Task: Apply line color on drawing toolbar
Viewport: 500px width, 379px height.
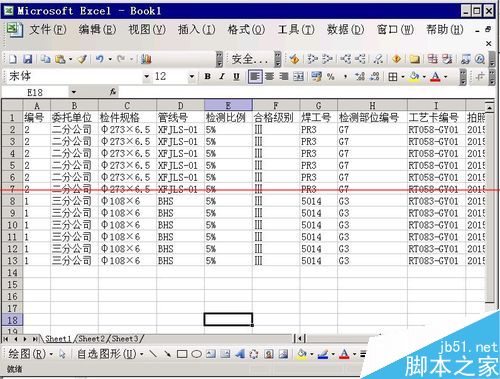Action: click(x=323, y=354)
